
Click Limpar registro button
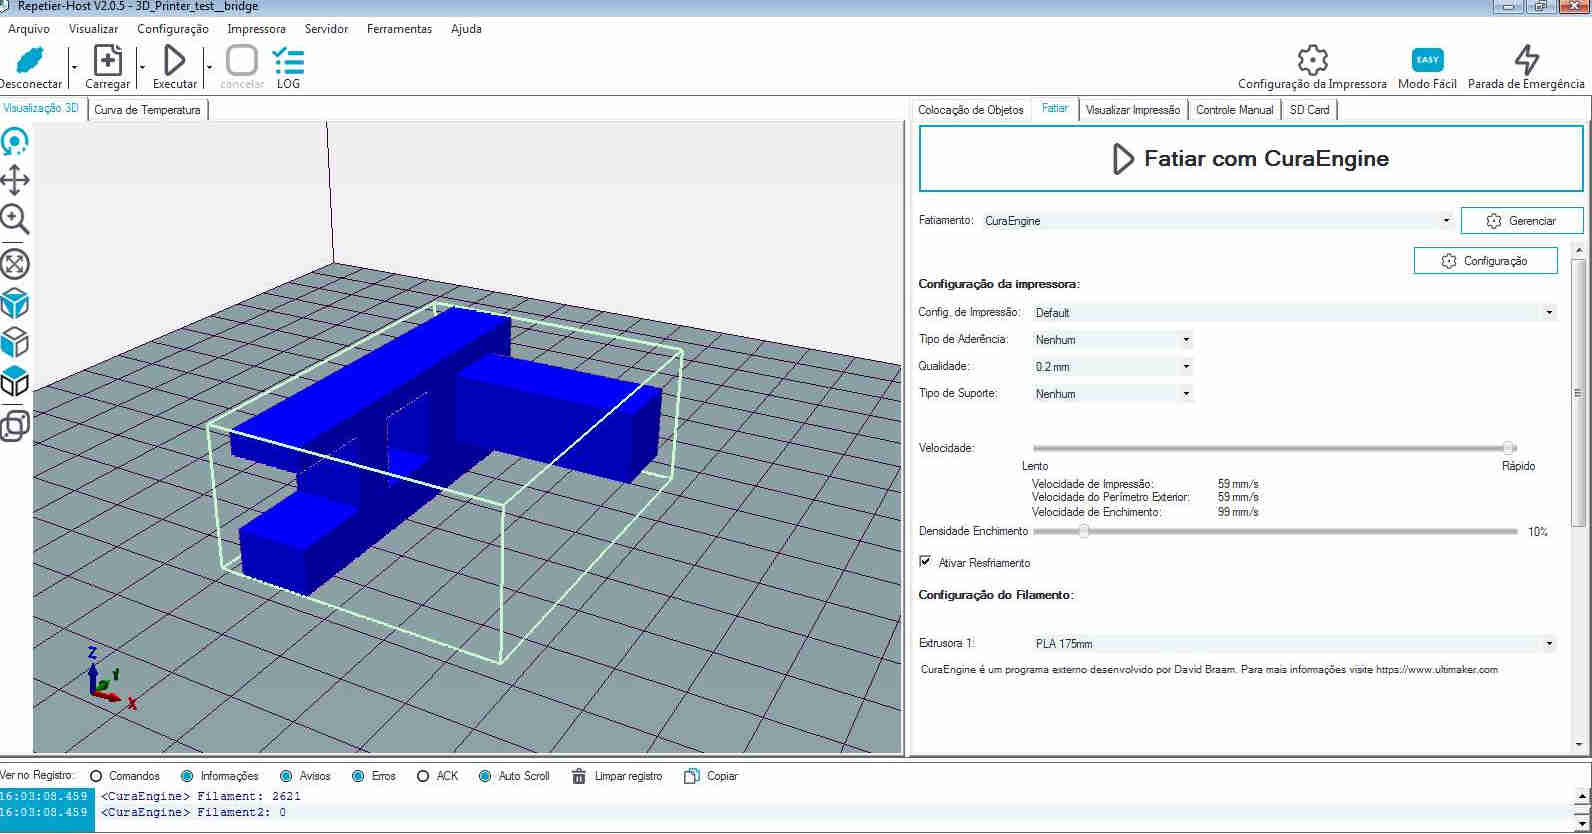click(617, 776)
